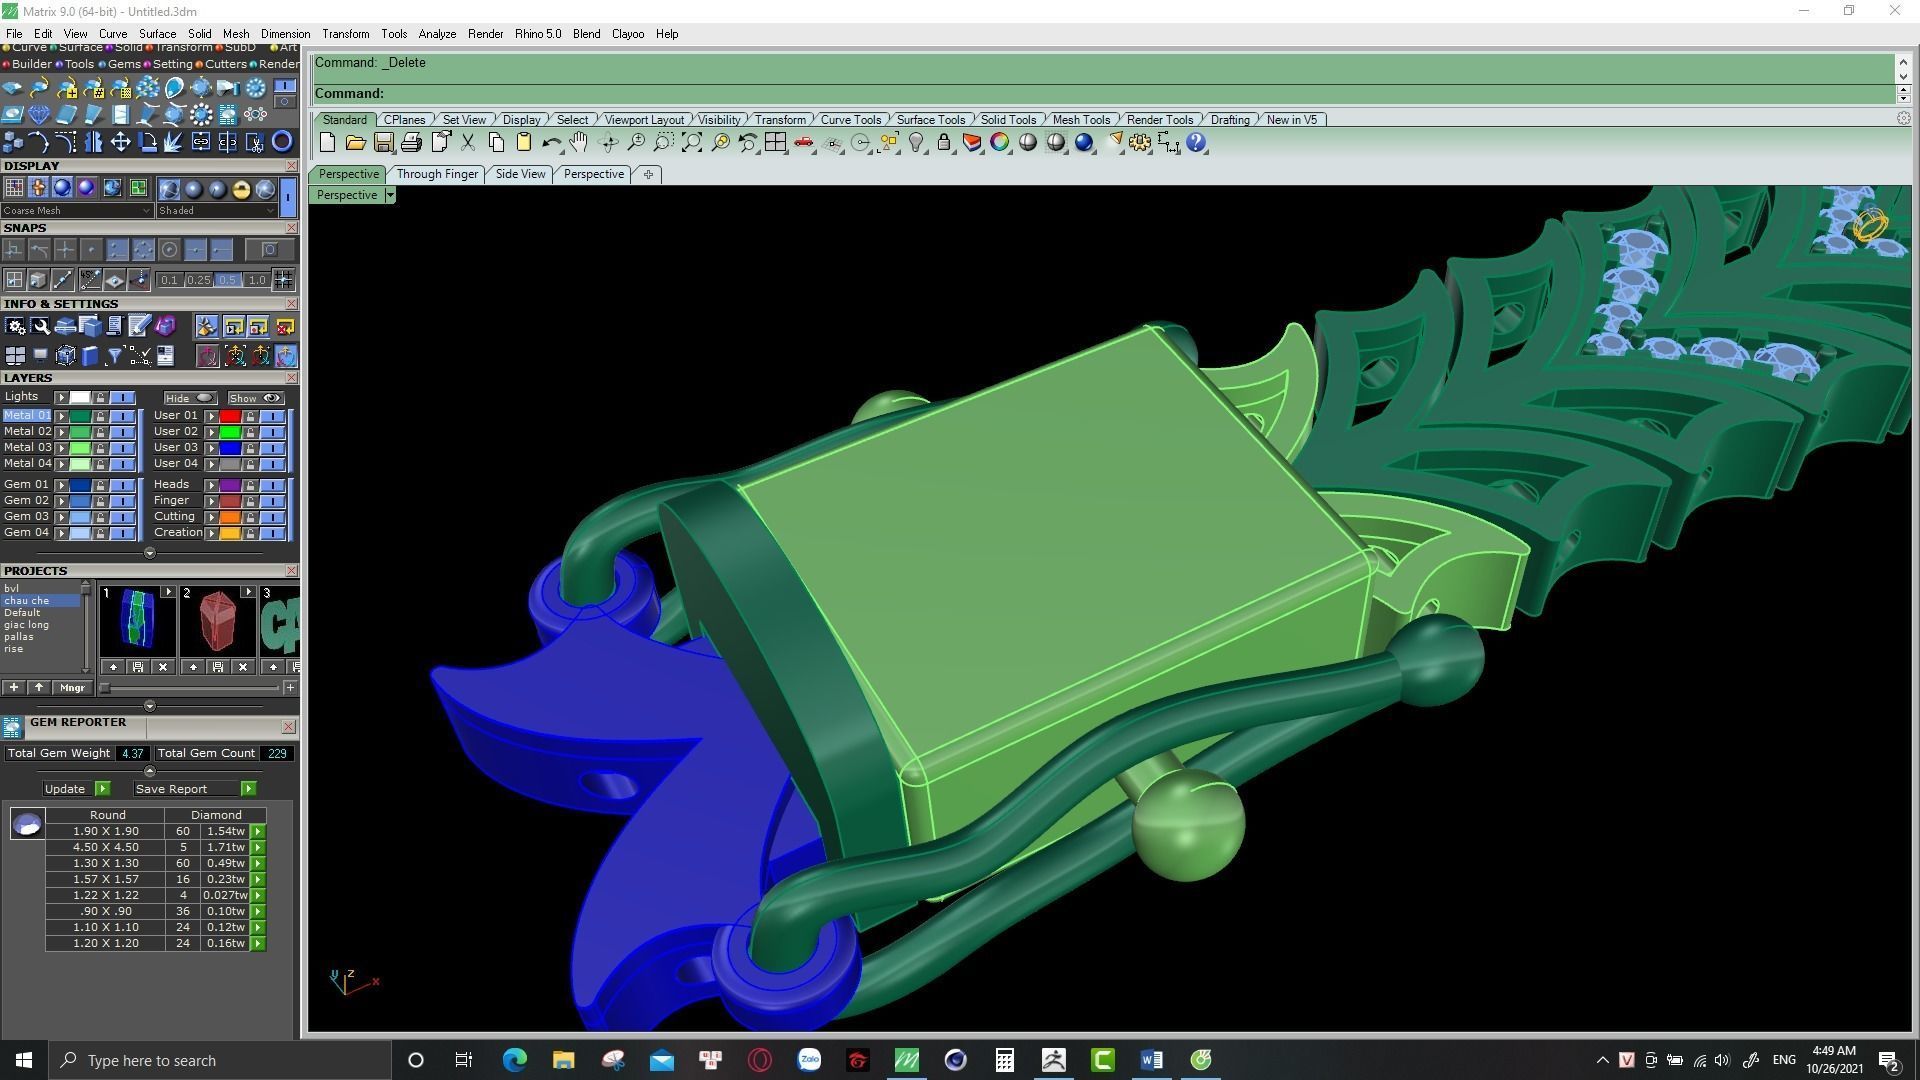Expand the Layers panel with bottom arrow
The height and width of the screenshot is (1080, 1920).
(x=150, y=553)
